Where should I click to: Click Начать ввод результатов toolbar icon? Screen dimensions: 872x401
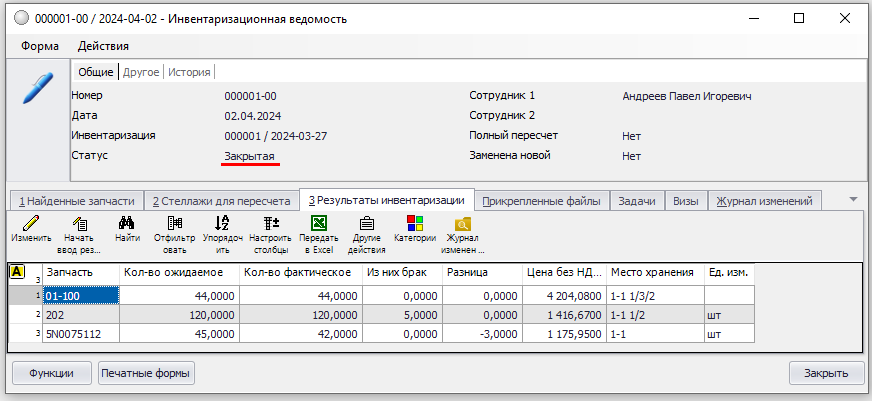pos(77,224)
